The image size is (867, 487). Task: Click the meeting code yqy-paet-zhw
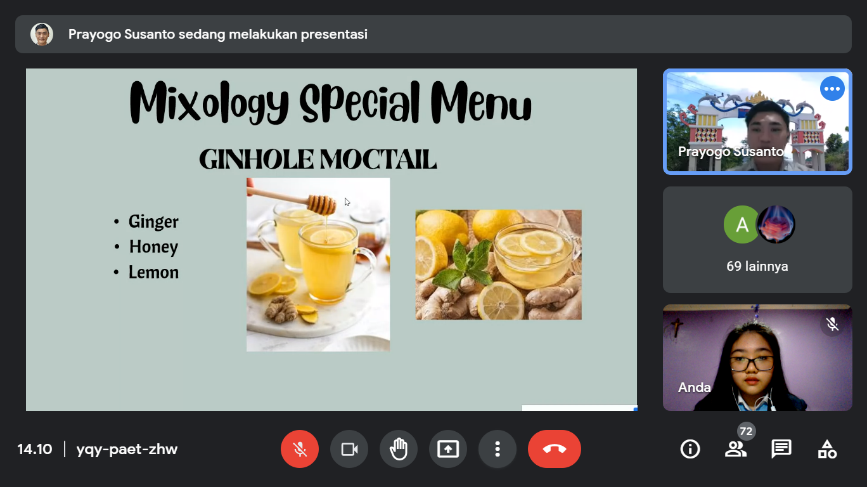(x=127, y=449)
